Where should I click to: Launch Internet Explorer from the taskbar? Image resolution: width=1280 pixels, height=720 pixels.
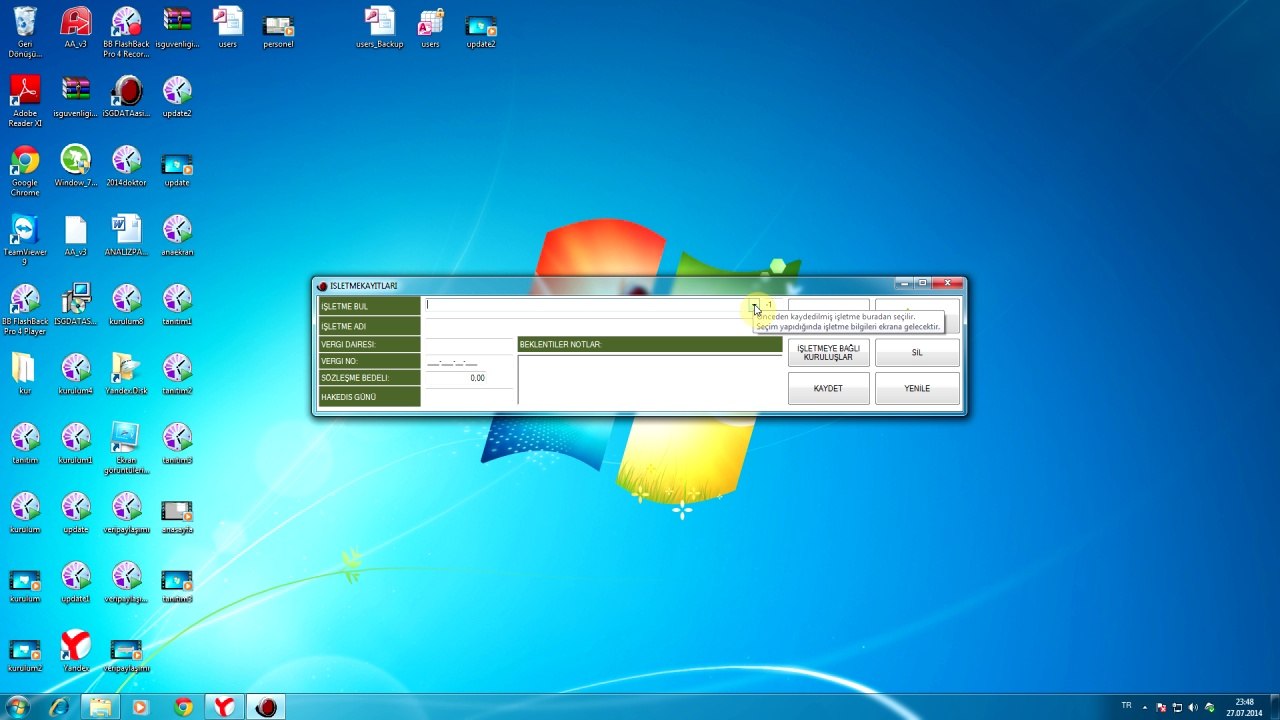point(59,707)
